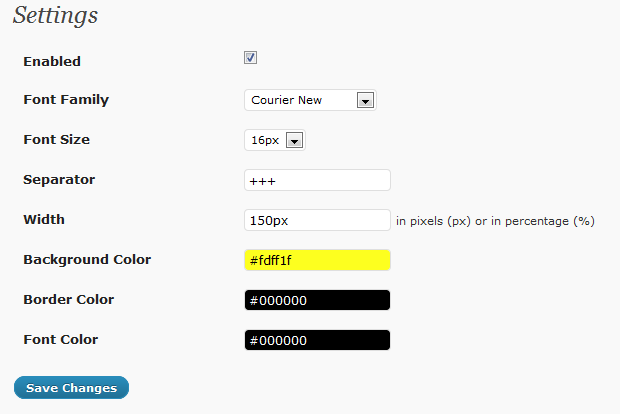Toggle the Enabled checkbox
The width and height of the screenshot is (620, 414).
click(x=251, y=58)
